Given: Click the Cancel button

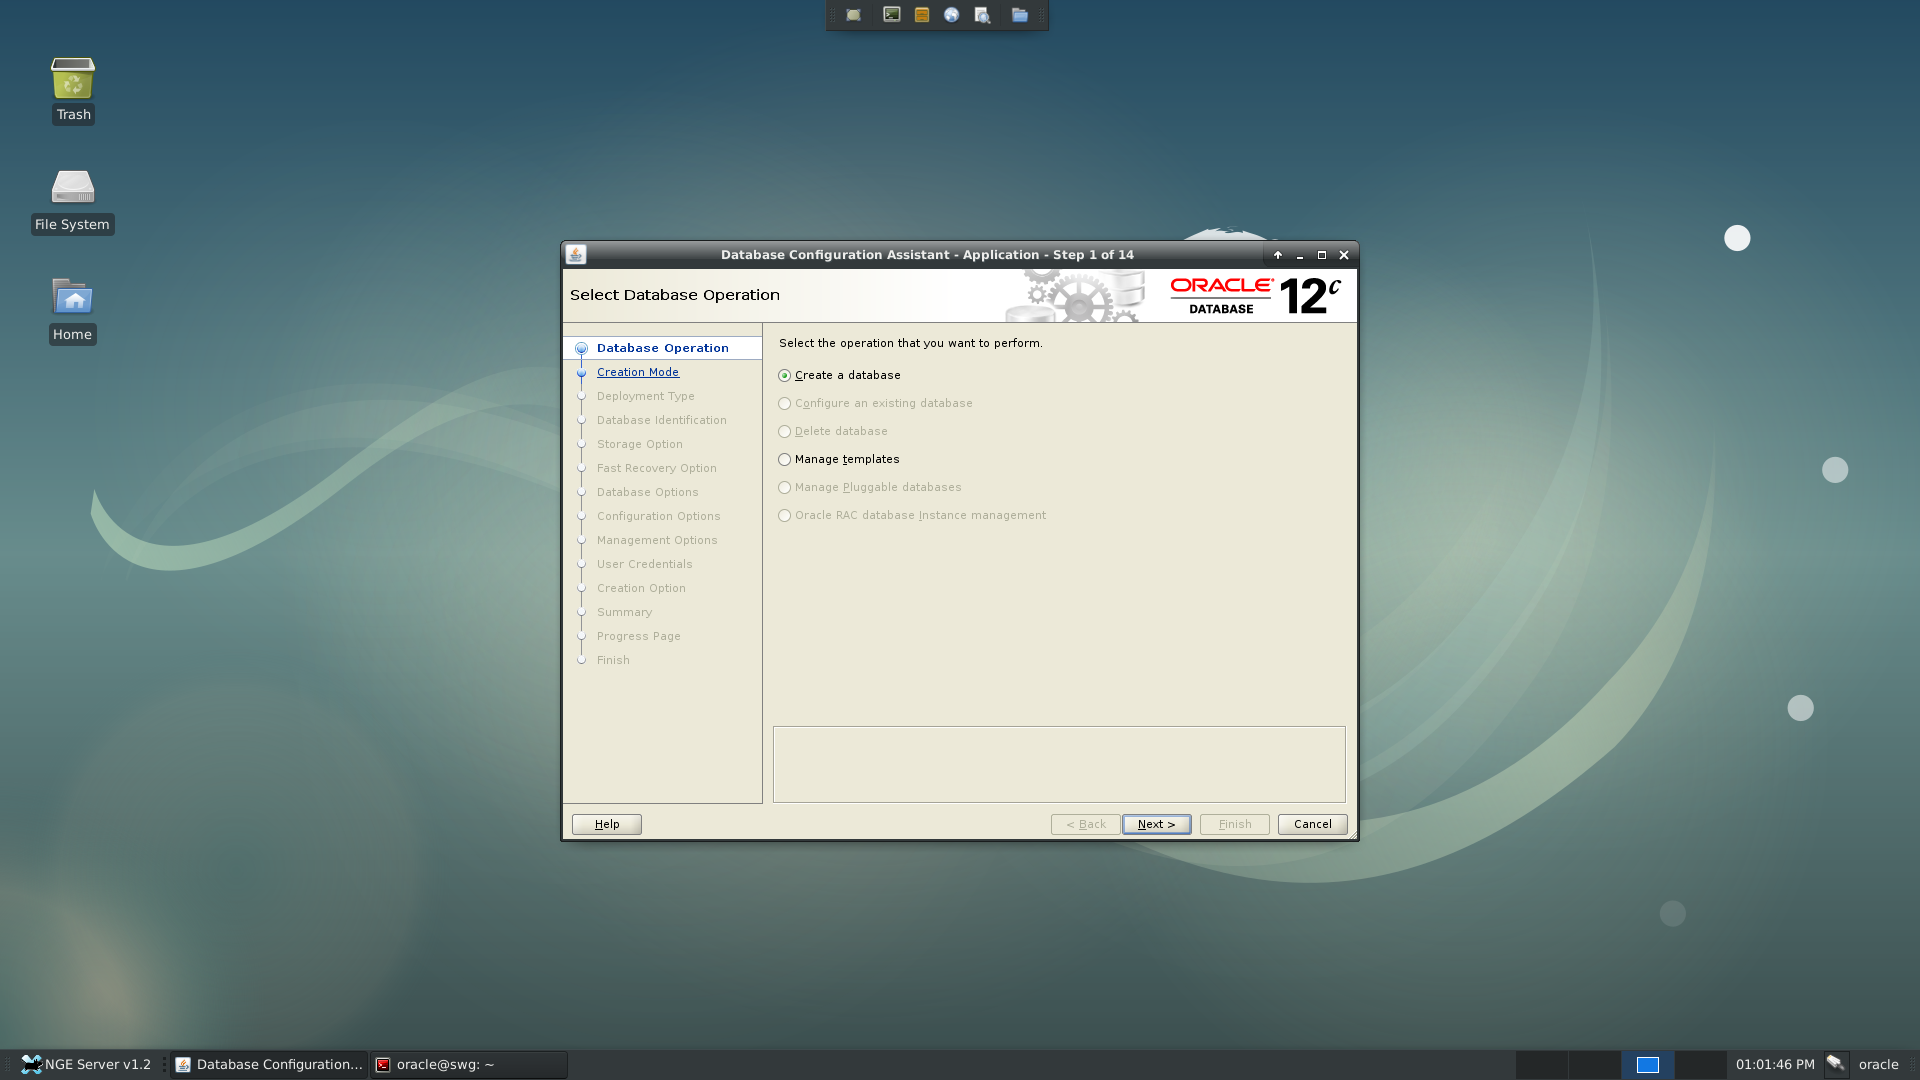Looking at the screenshot, I should click(x=1312, y=824).
